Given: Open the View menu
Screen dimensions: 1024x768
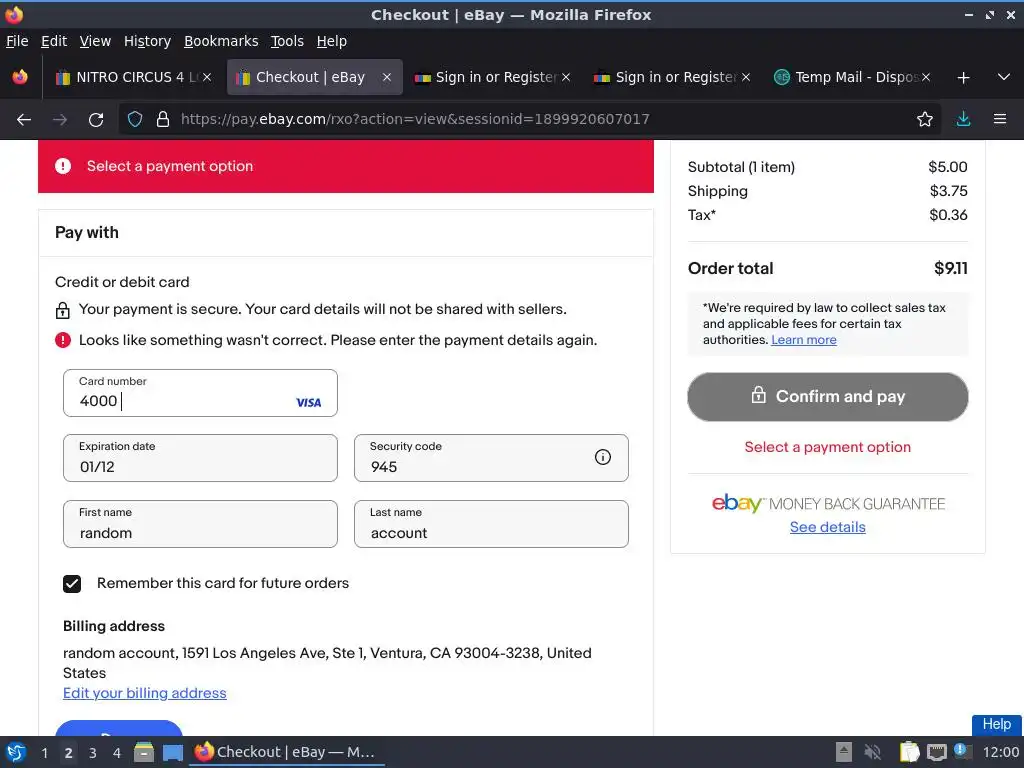Looking at the screenshot, I should tap(95, 41).
